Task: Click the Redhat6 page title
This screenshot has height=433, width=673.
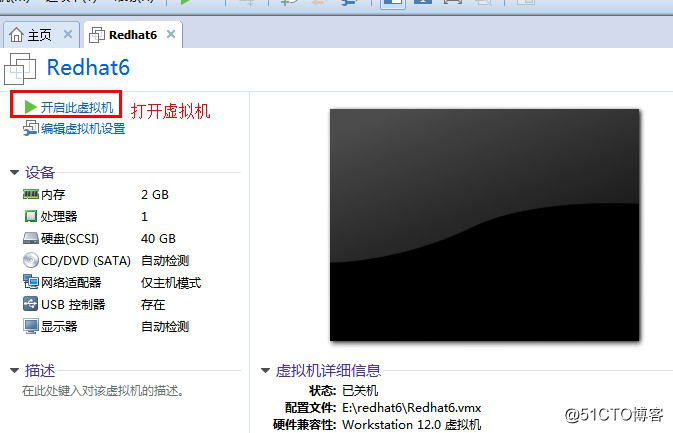Action: (88, 67)
